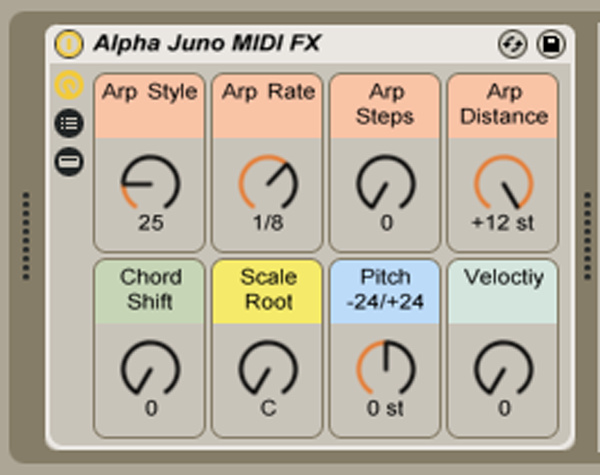Click the Hot-Swap Preset icon
The image size is (600, 475).
[512, 43]
